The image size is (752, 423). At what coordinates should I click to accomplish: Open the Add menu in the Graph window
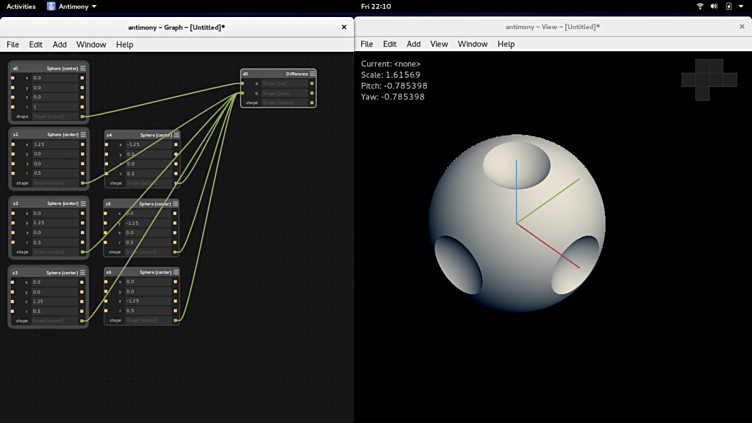(60, 44)
